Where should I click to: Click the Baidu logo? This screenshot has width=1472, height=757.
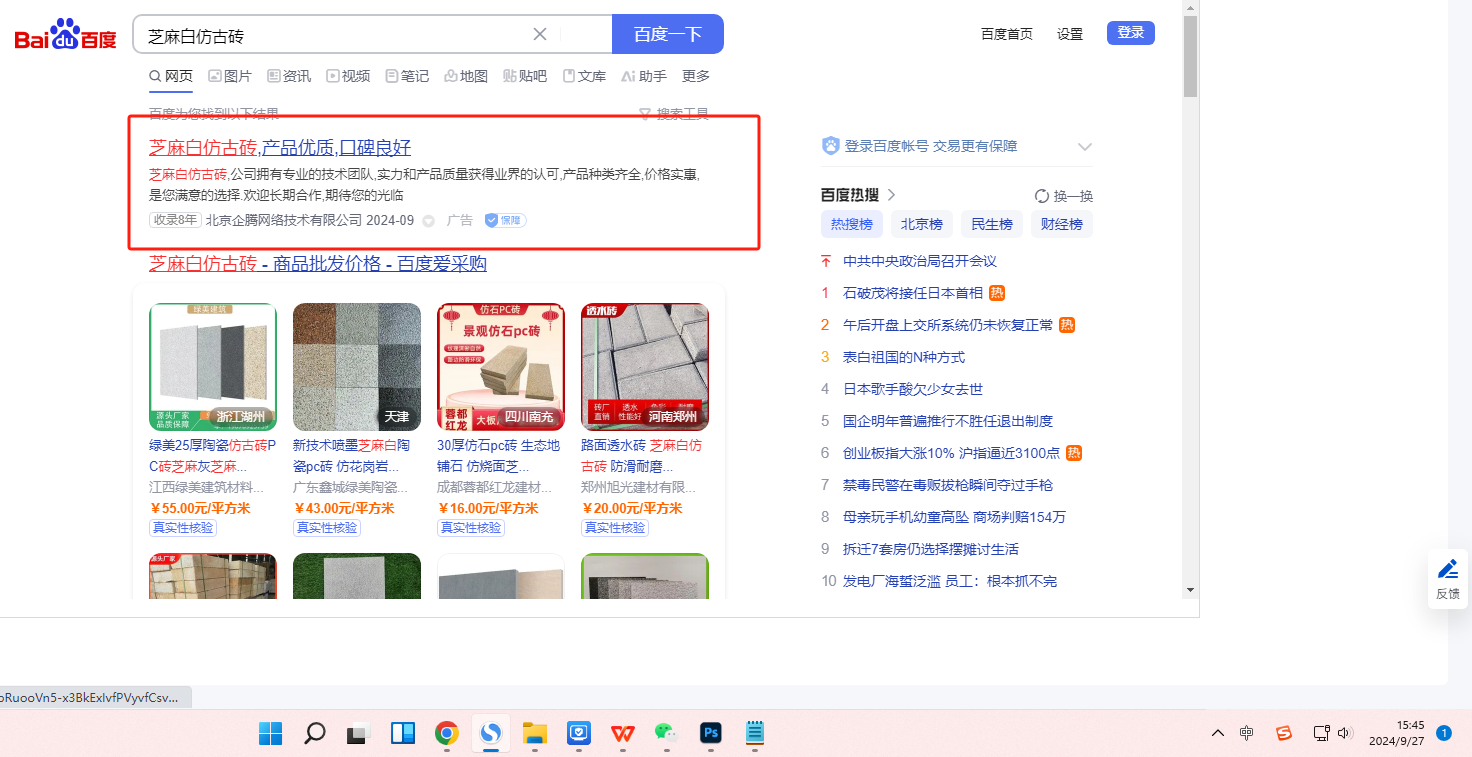(x=65, y=35)
